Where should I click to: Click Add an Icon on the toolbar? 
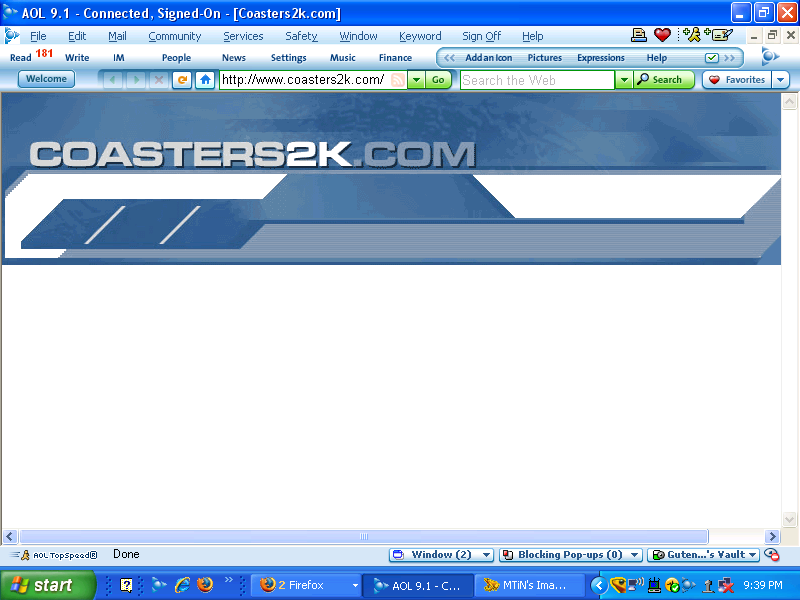[488, 58]
